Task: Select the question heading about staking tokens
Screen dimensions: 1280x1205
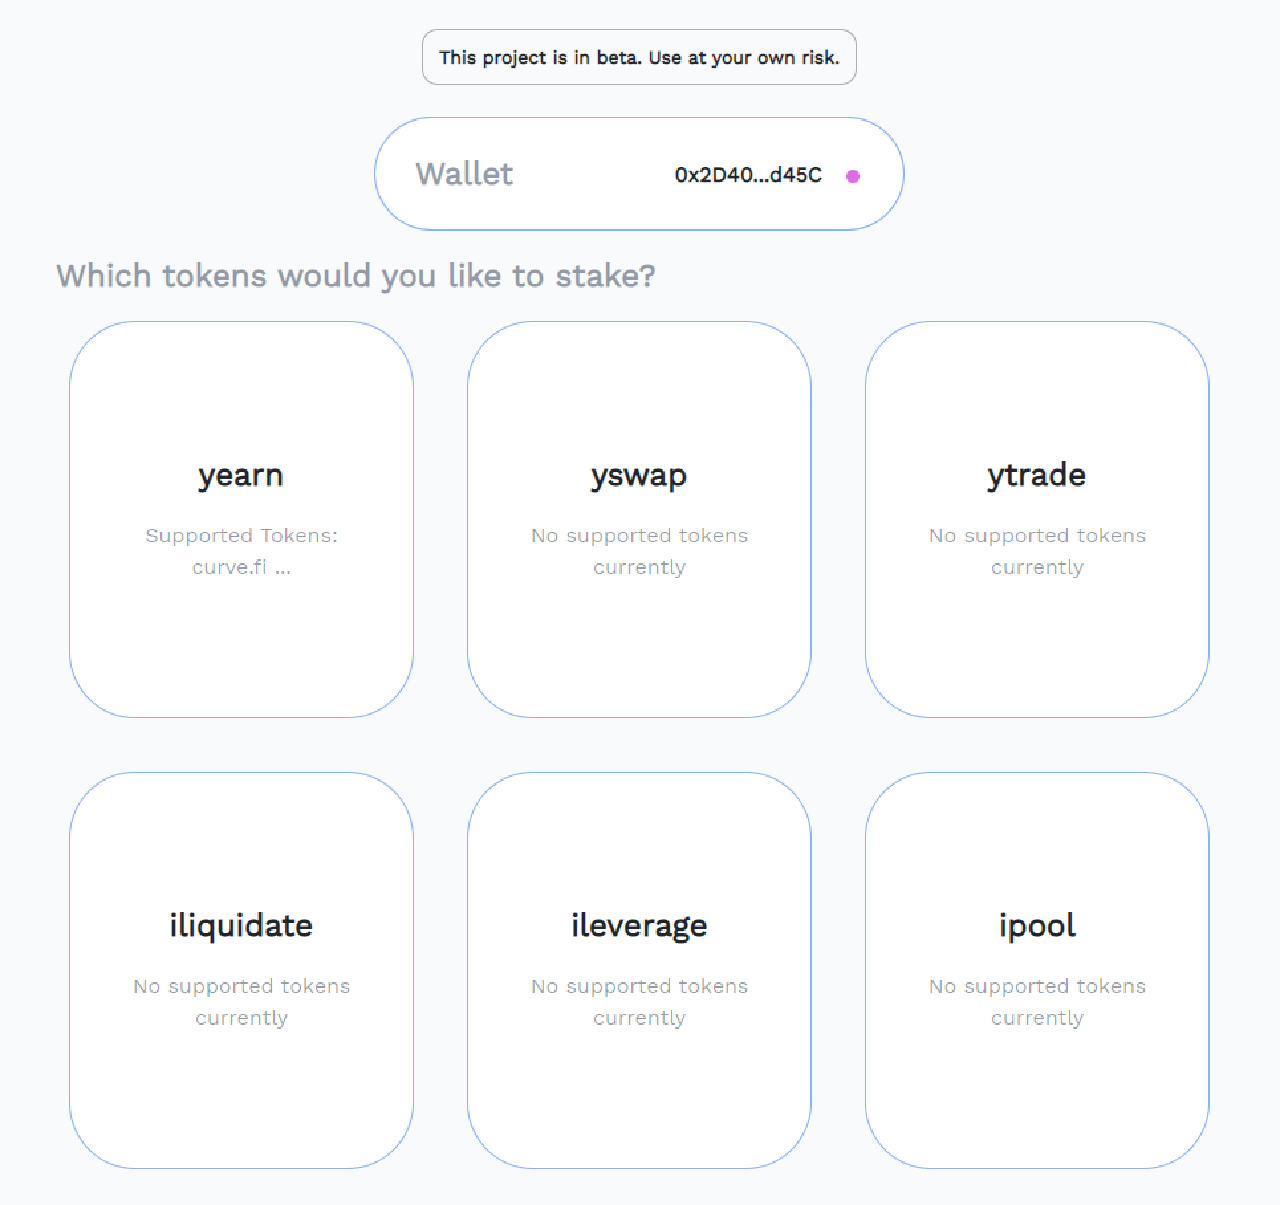Action: [357, 276]
